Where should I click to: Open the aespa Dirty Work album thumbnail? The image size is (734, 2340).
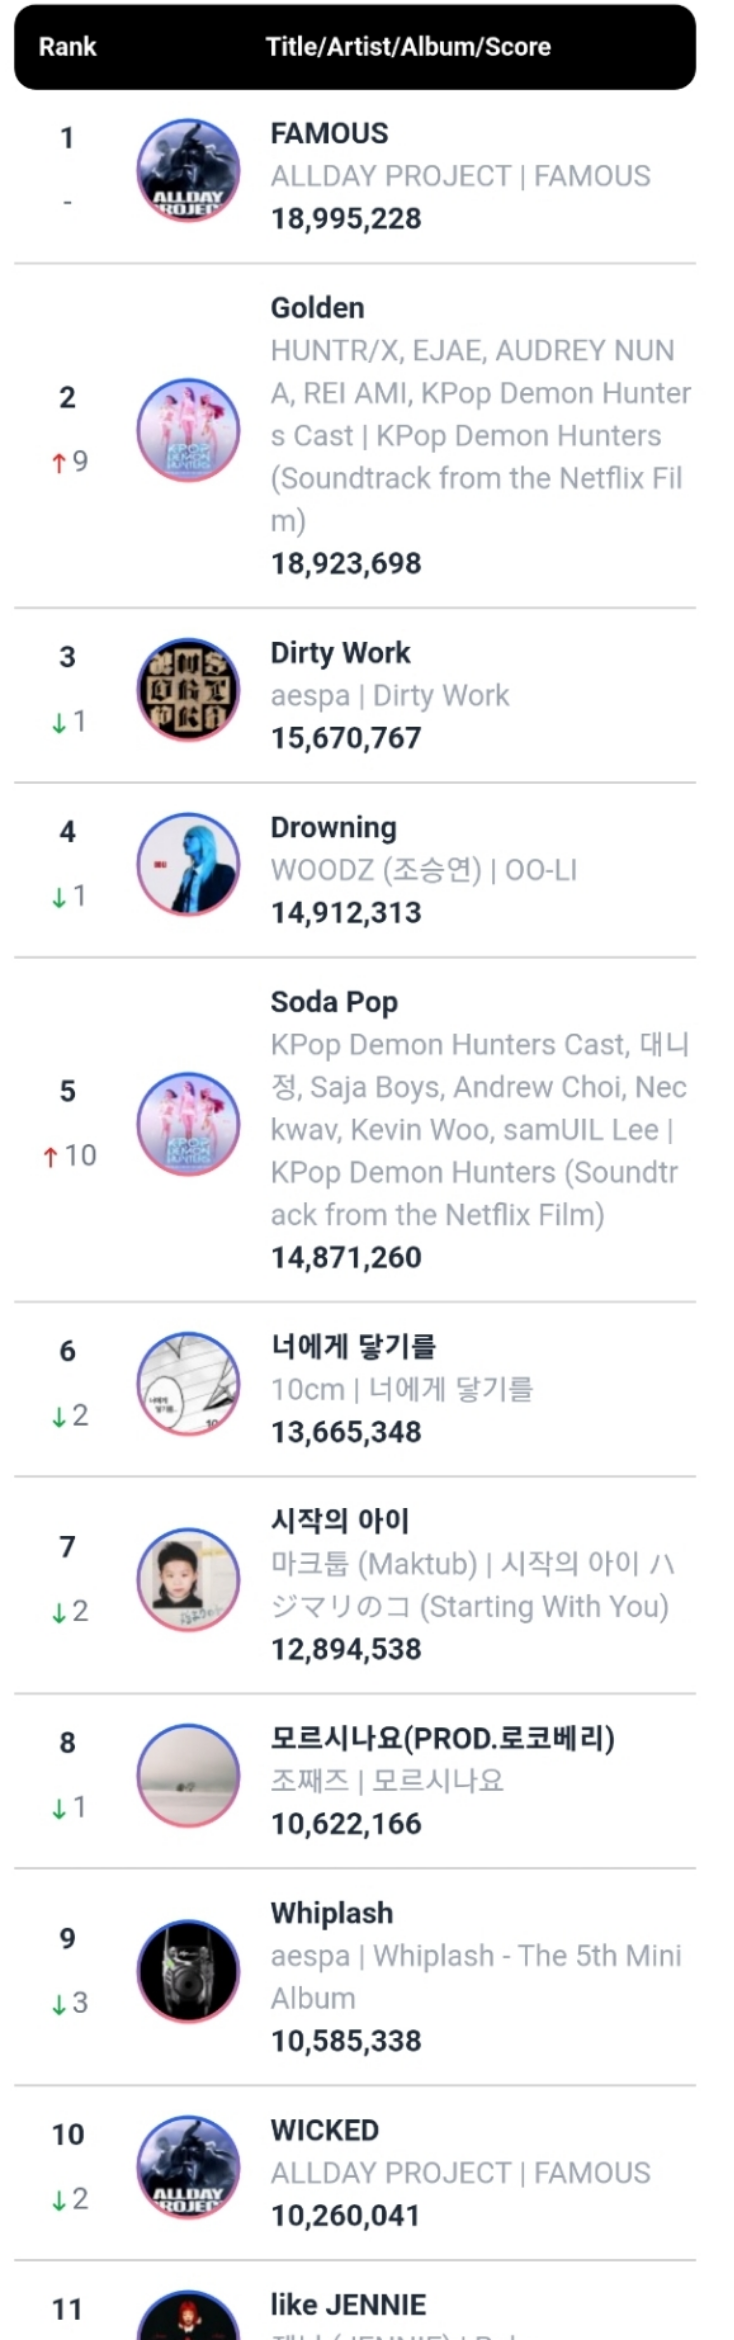pyautogui.click(x=188, y=690)
